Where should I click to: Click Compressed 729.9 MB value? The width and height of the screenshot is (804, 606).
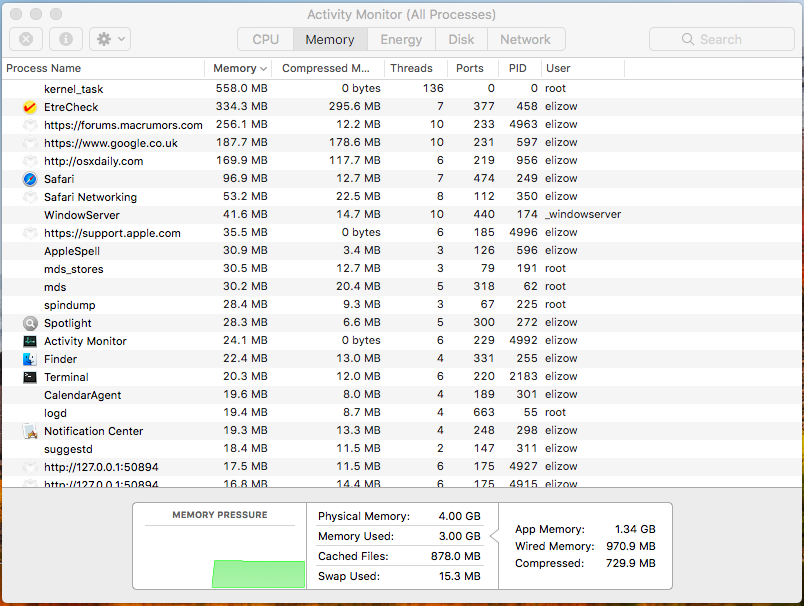pyautogui.click(x=631, y=563)
